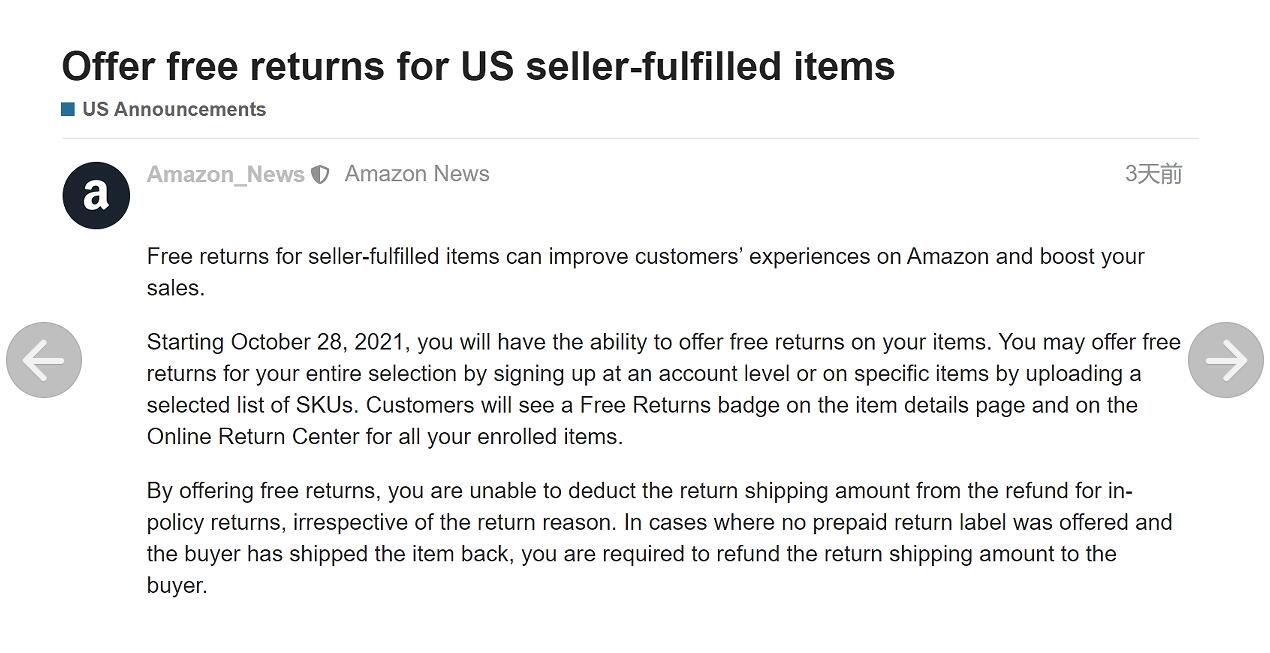Viewport: 1270px width, 653px height.
Task: Open the Amazon_News username profile link
Action: pos(225,174)
